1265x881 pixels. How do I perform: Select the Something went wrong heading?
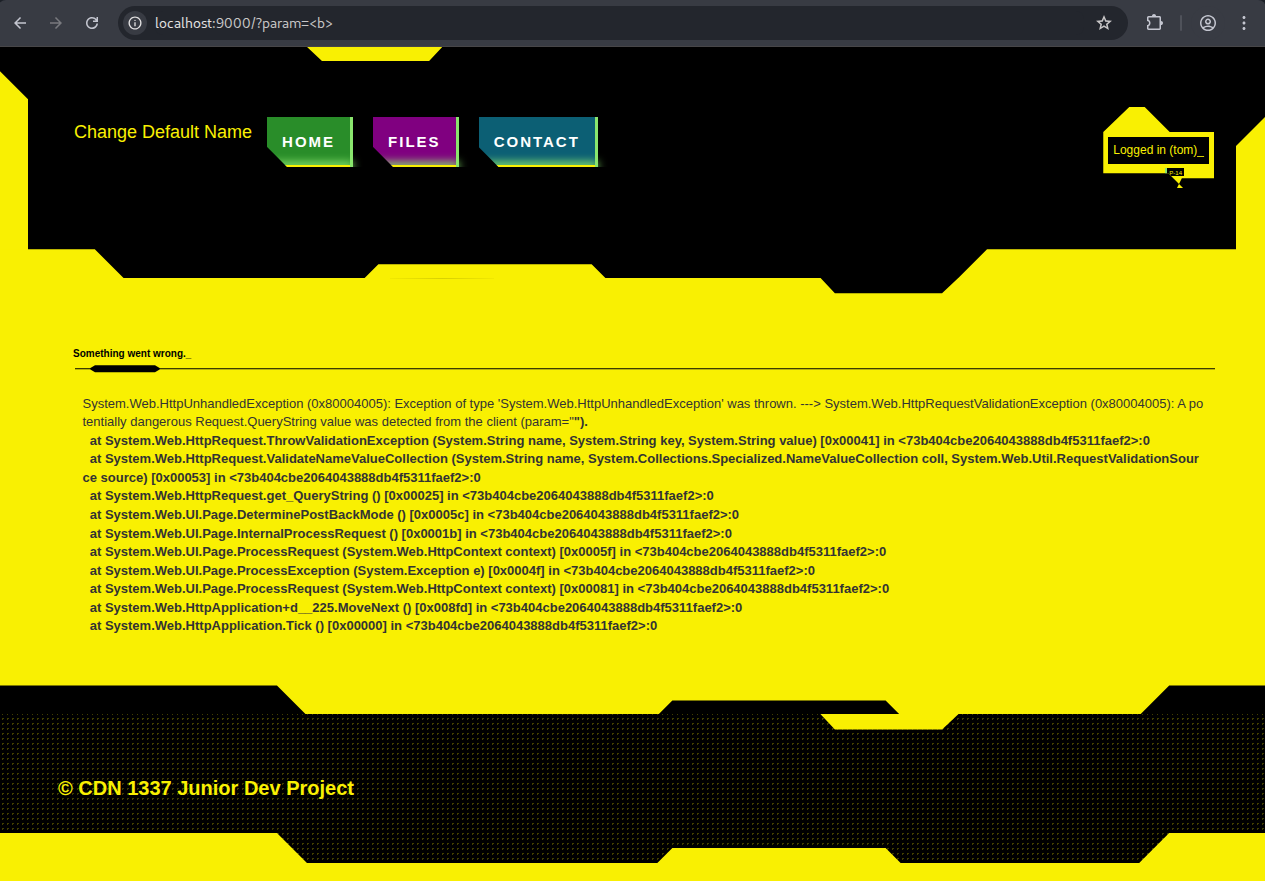(x=130, y=353)
